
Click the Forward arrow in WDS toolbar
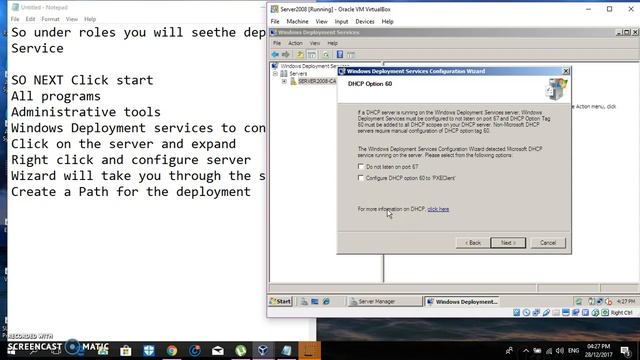[x=286, y=54]
